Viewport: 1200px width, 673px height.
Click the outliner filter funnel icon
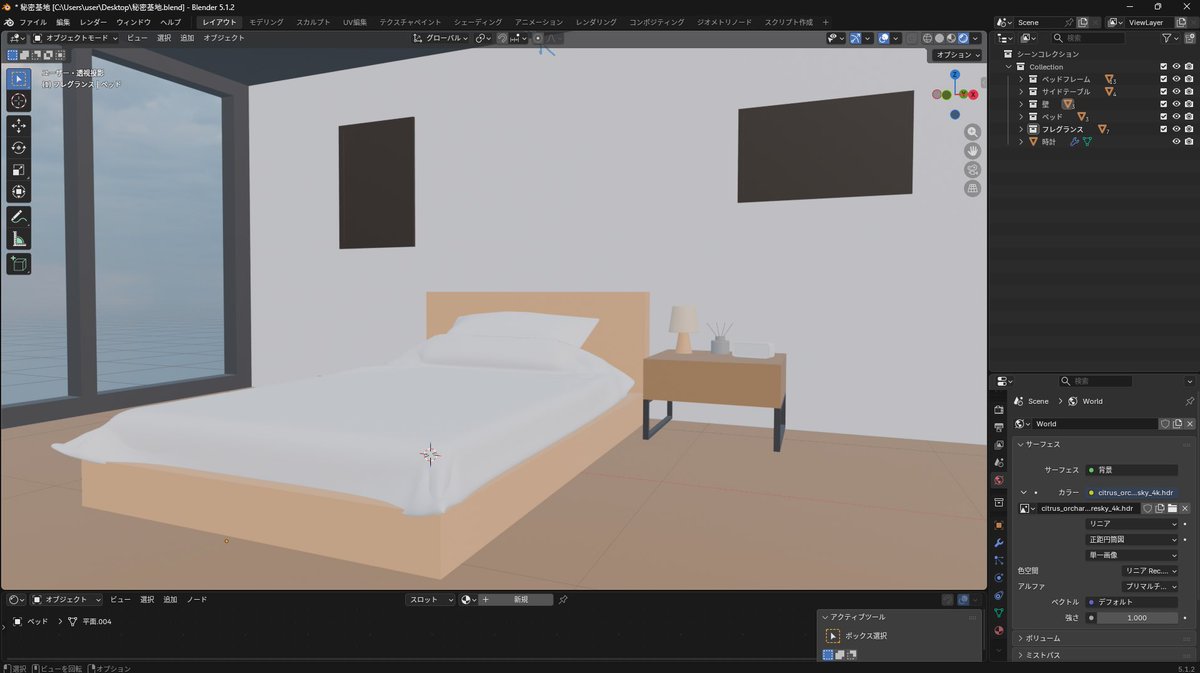[1167, 38]
